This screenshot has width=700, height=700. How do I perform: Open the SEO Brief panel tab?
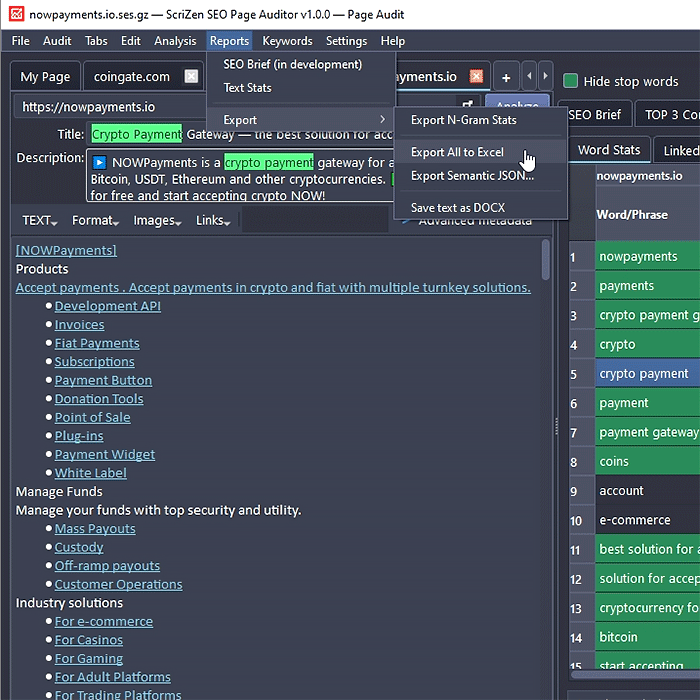tap(594, 115)
